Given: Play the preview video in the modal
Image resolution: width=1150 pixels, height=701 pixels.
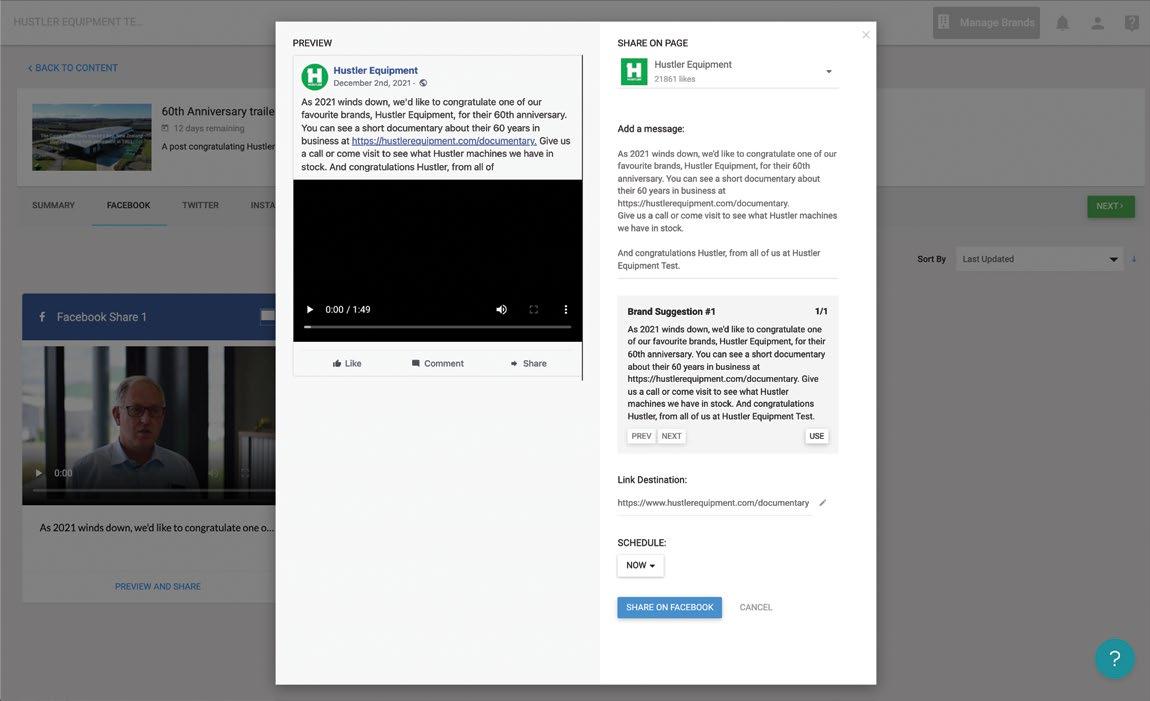Looking at the screenshot, I should tap(310, 309).
